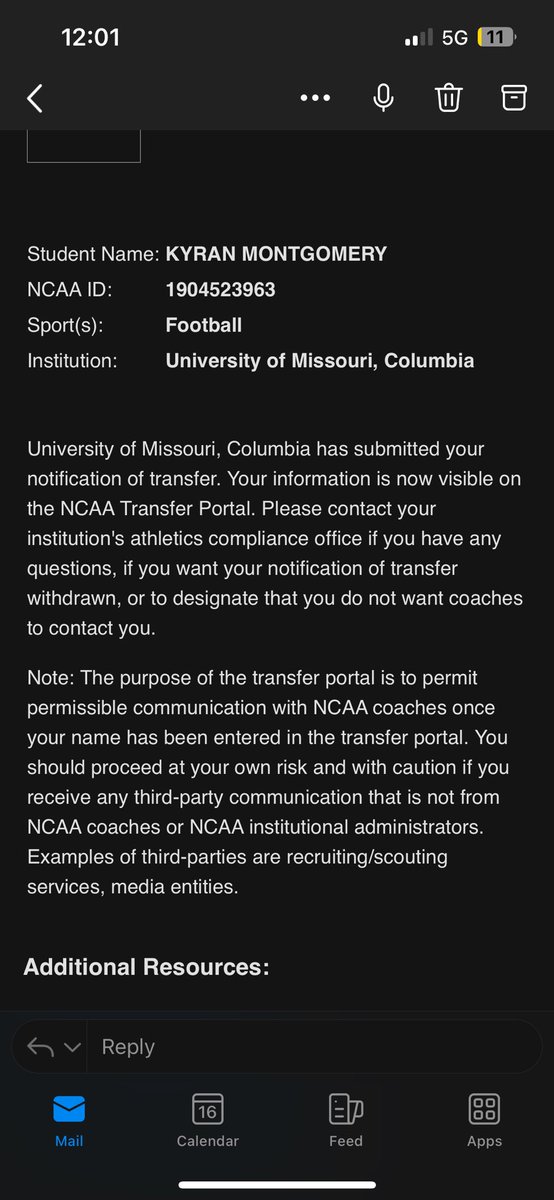Image resolution: width=554 pixels, height=1200 pixels.
Task: Open the Calendar tab
Action: coord(207,1120)
